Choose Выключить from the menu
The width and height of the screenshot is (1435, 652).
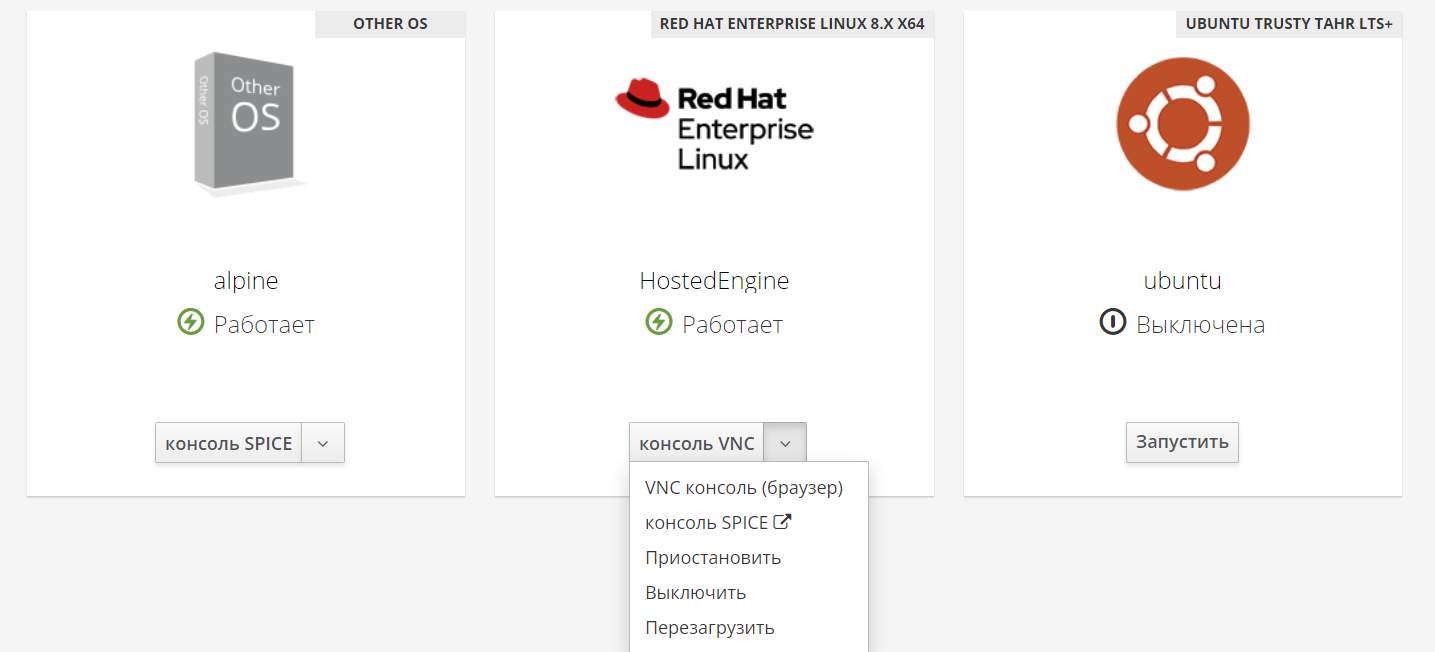point(749,593)
